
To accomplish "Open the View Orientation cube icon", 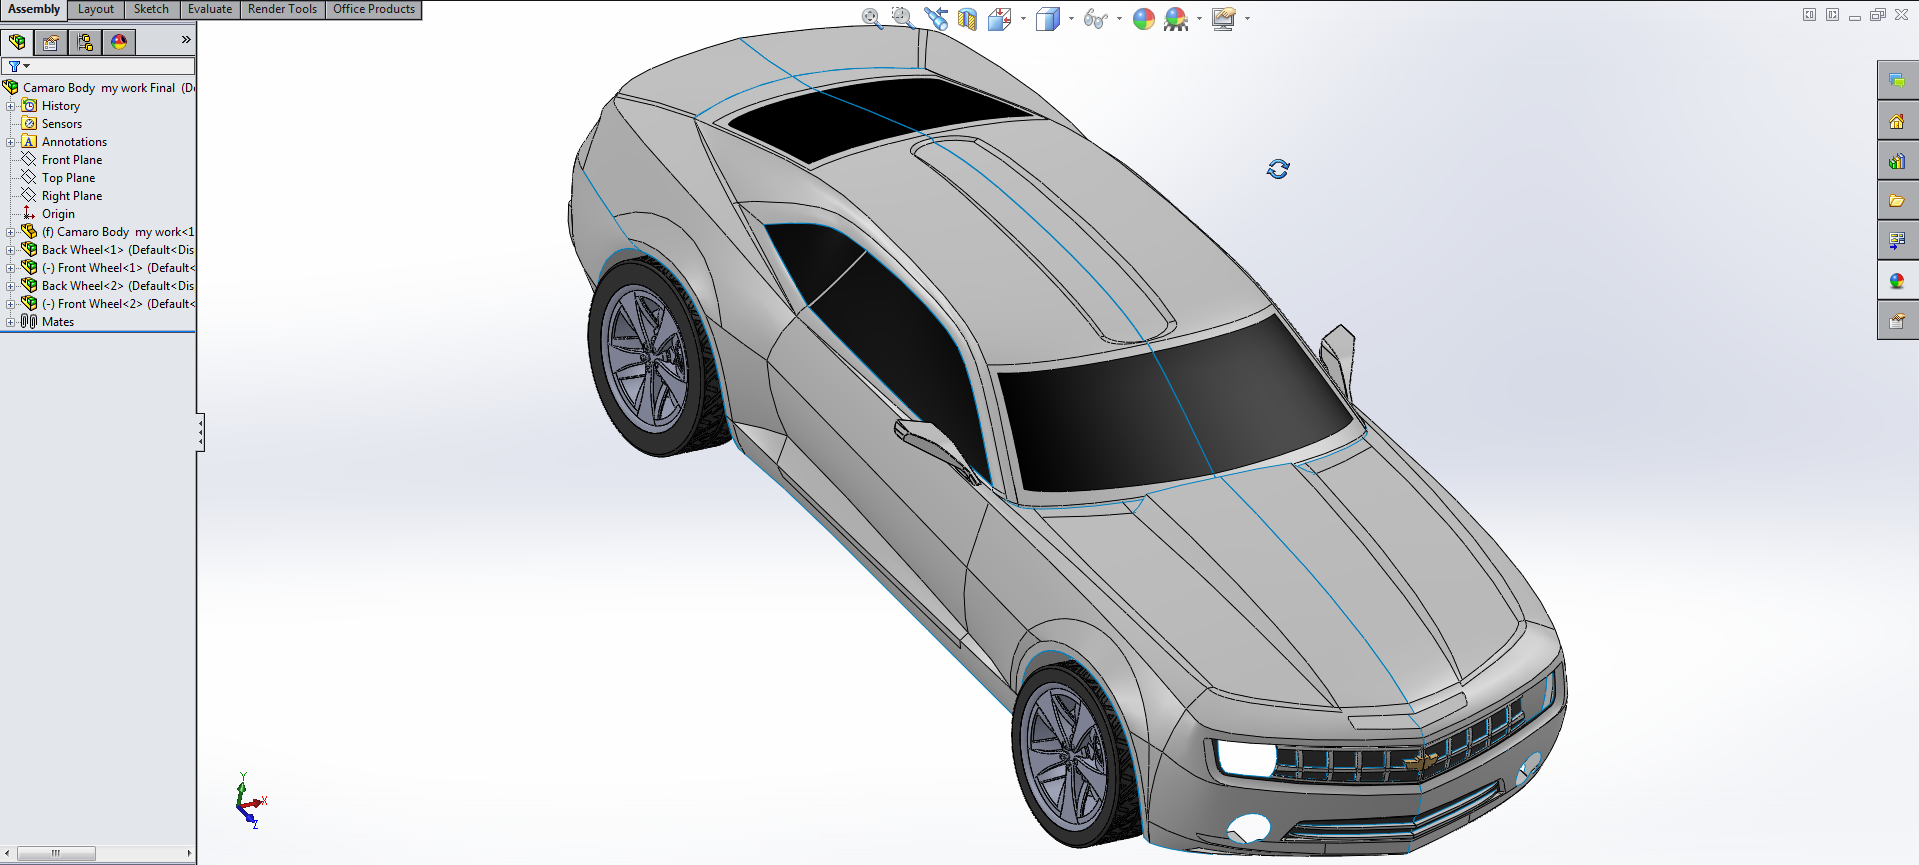I will coord(998,19).
